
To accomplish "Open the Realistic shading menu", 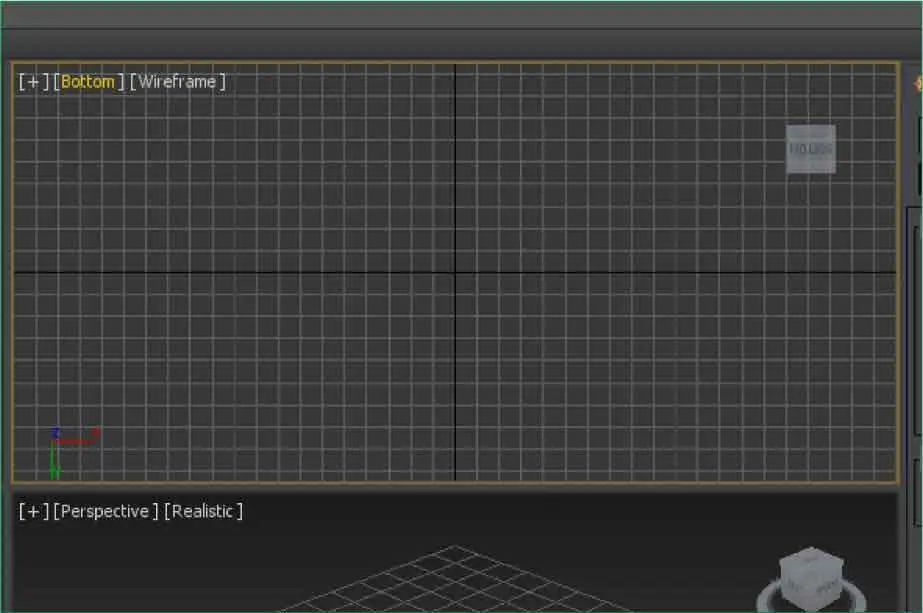I will [x=203, y=511].
